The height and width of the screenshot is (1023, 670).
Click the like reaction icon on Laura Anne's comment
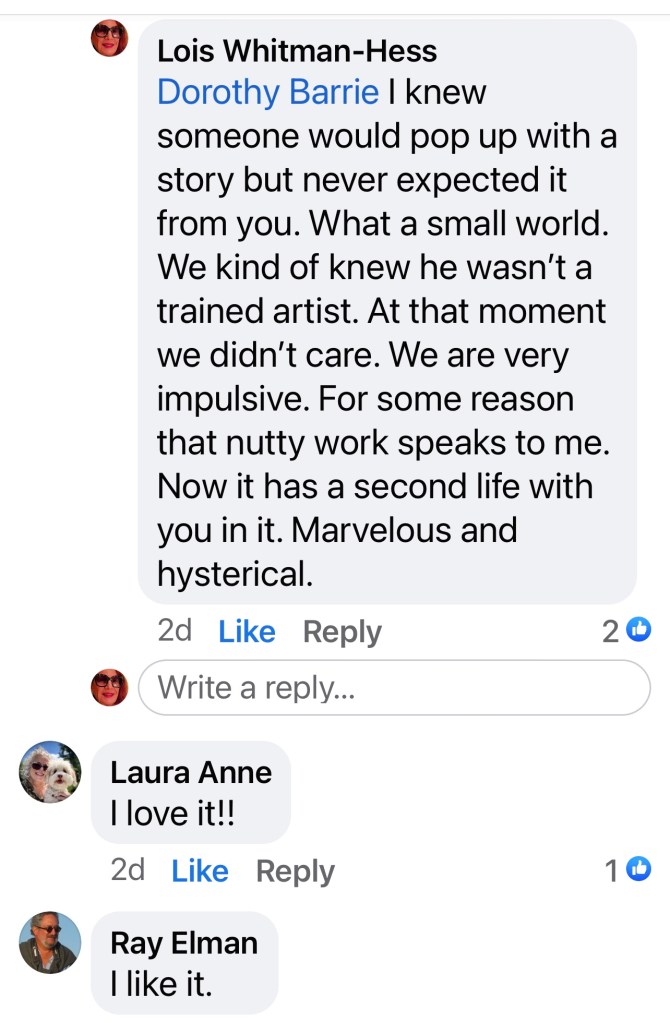pos(639,871)
